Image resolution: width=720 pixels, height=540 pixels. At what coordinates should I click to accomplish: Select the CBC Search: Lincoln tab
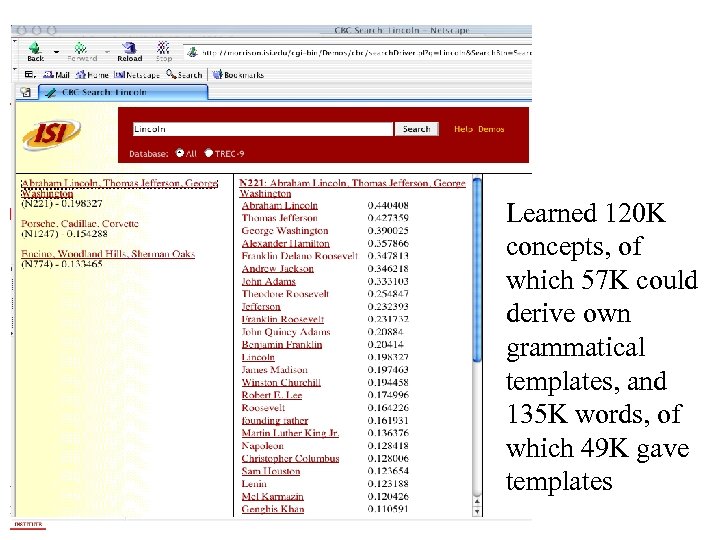123,92
